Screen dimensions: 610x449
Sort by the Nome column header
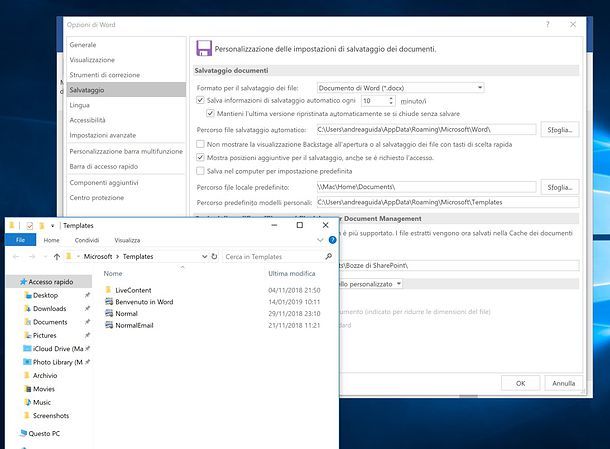point(113,274)
